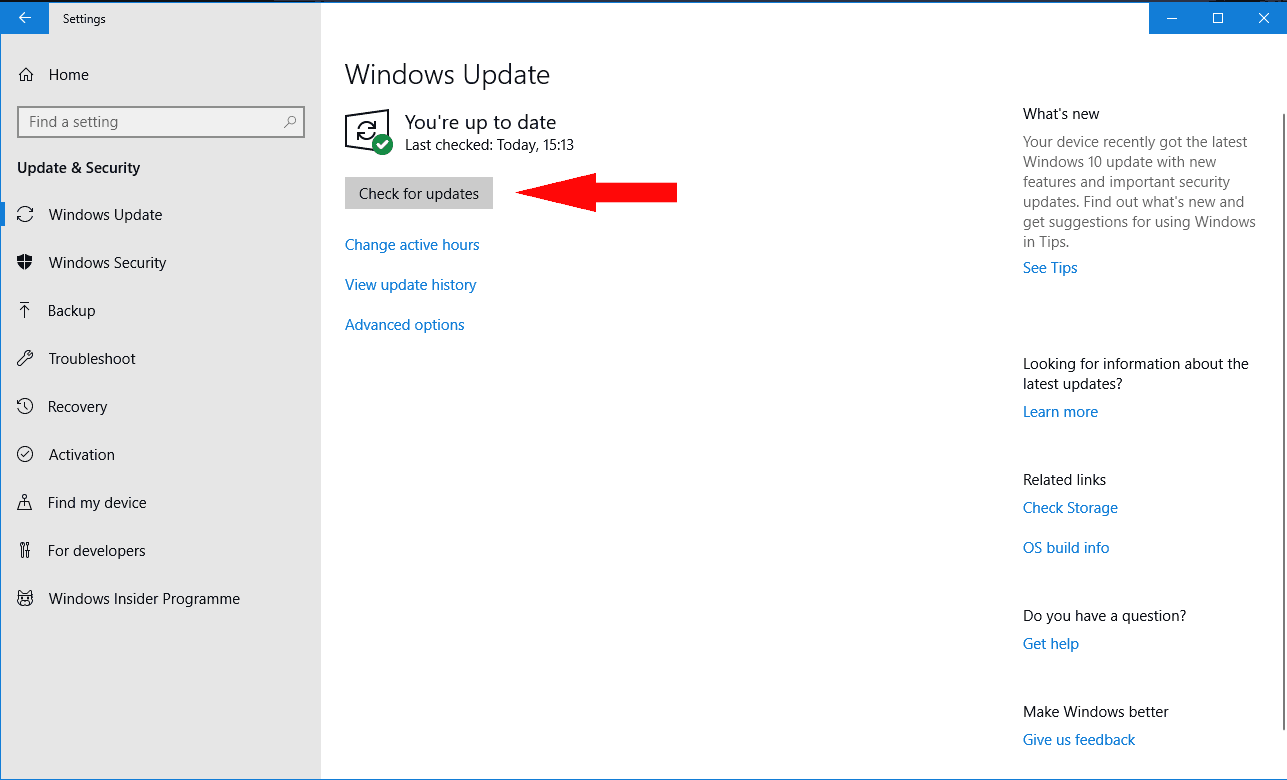Open Recovery options
1287x780 pixels.
click(x=161, y=407)
